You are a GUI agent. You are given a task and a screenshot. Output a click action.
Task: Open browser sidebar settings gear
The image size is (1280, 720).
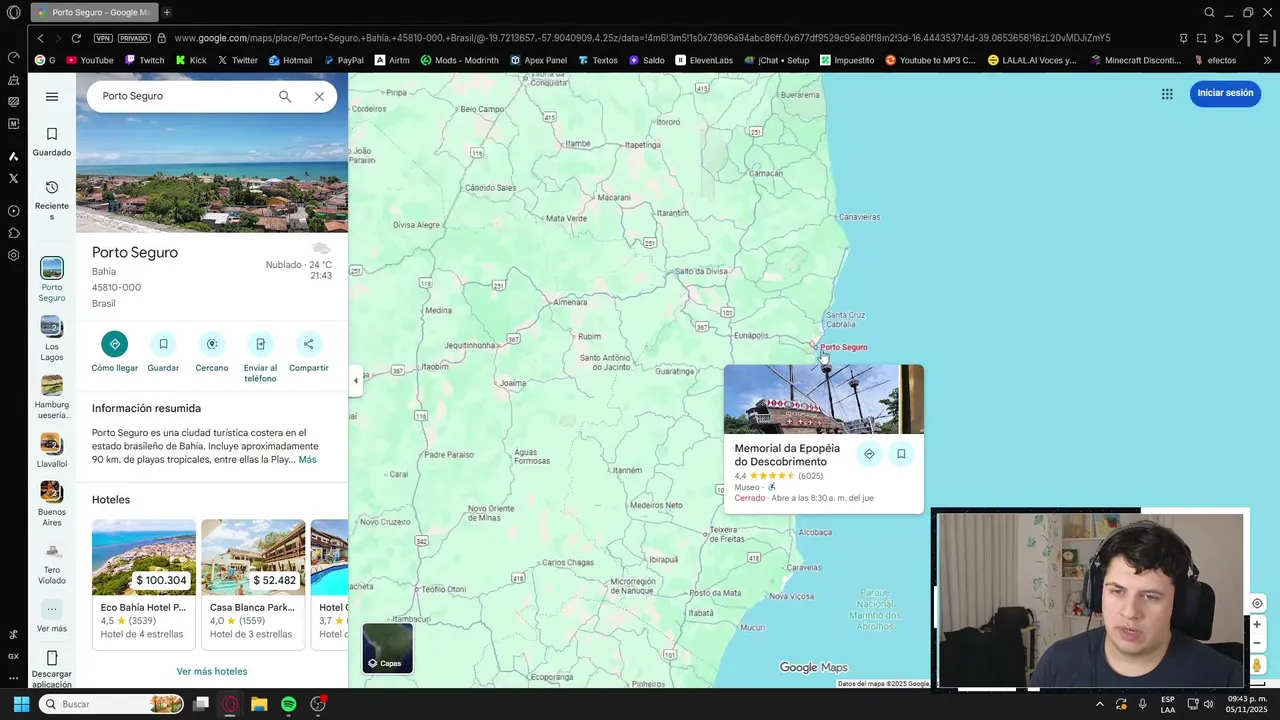13,255
